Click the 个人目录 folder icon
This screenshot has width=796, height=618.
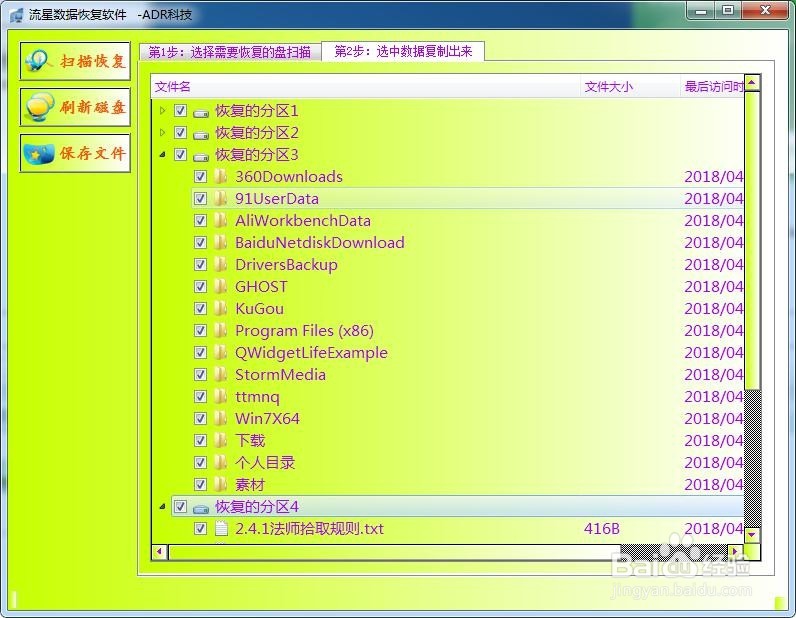(x=220, y=463)
